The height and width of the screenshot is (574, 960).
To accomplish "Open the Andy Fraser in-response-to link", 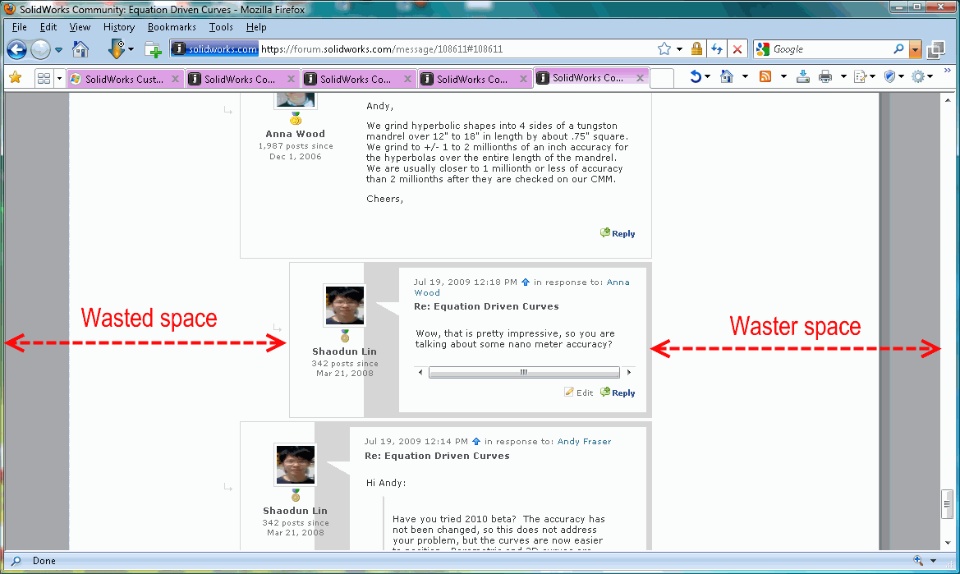I will pyautogui.click(x=584, y=441).
